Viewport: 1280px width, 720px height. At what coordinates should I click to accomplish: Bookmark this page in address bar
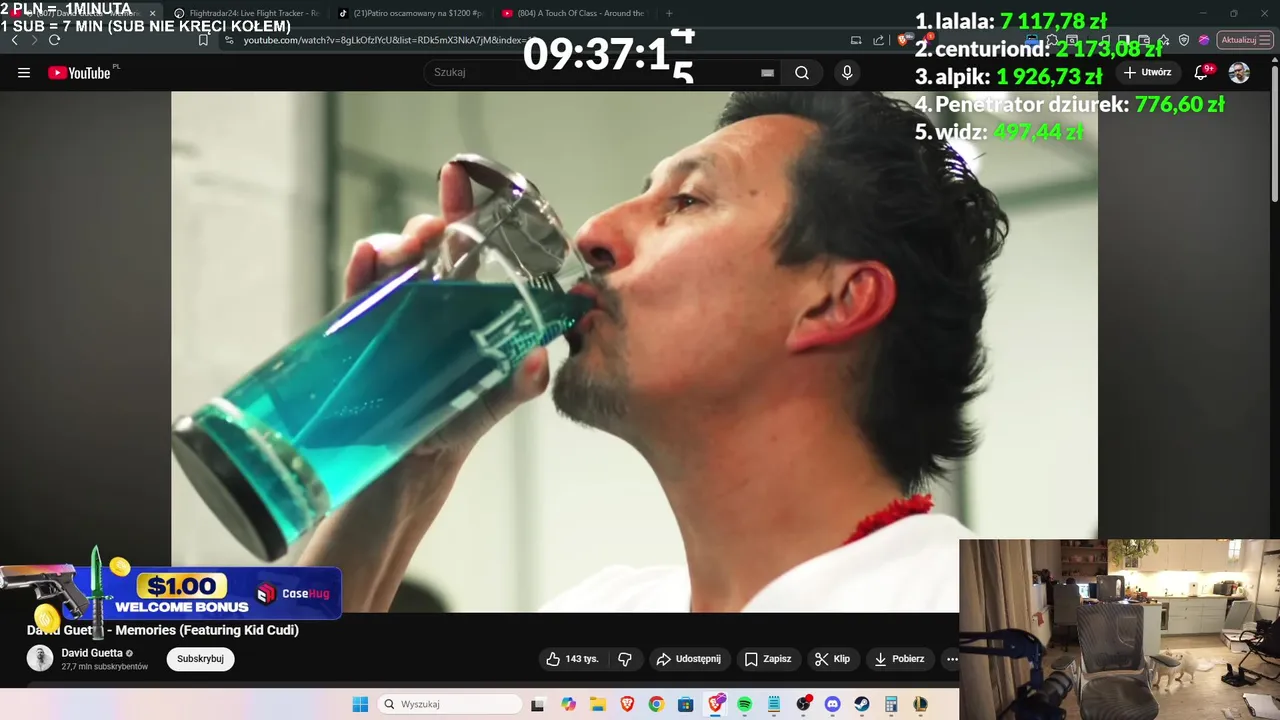[x=203, y=40]
